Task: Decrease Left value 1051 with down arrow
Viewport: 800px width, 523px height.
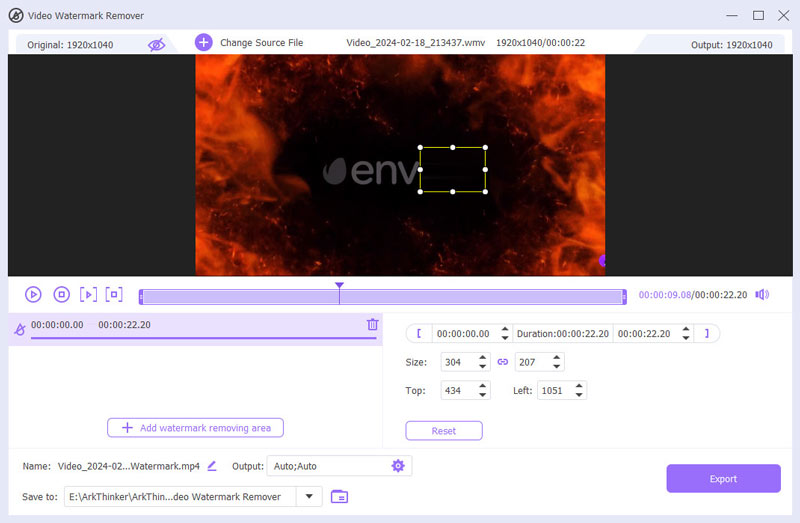Action: tap(579, 395)
